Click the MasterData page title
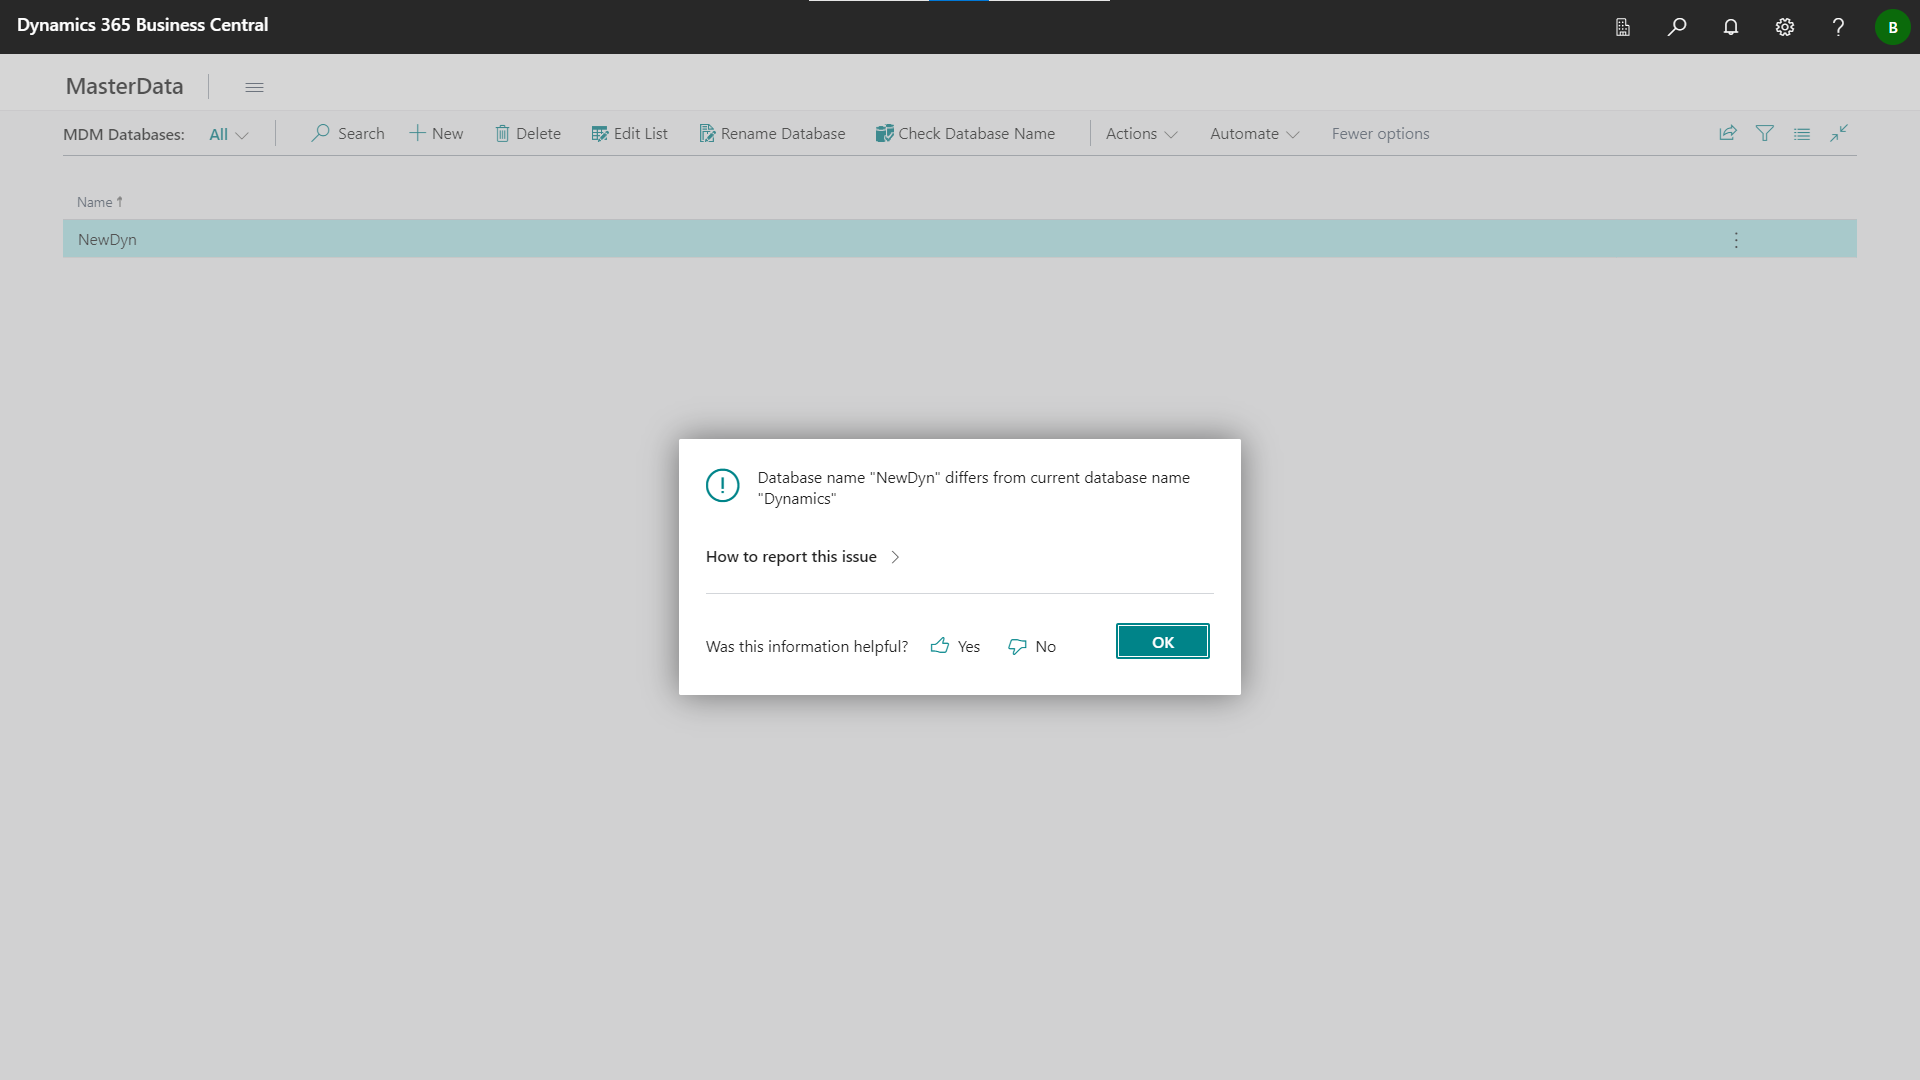This screenshot has width=1920, height=1080. (x=125, y=86)
